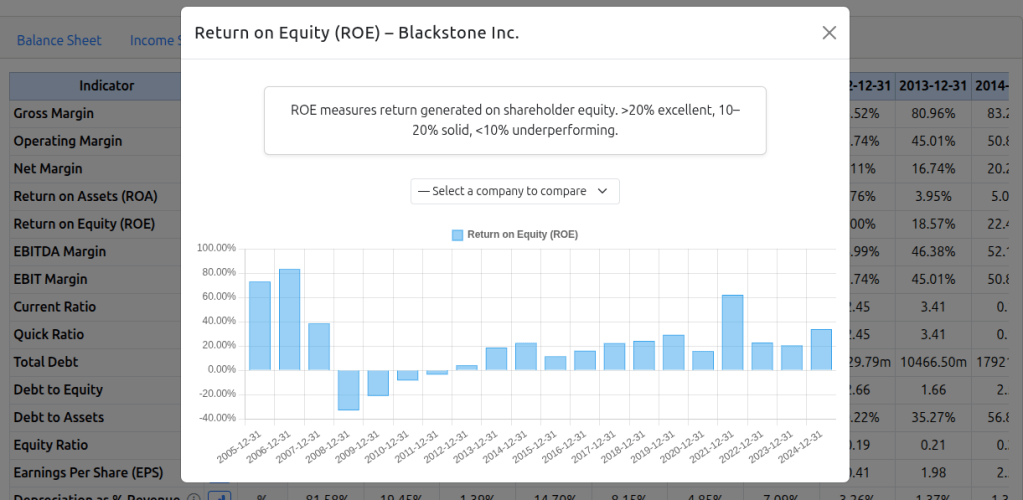Click the Return on Equity legend label
1023x500 pixels.
click(x=522, y=235)
